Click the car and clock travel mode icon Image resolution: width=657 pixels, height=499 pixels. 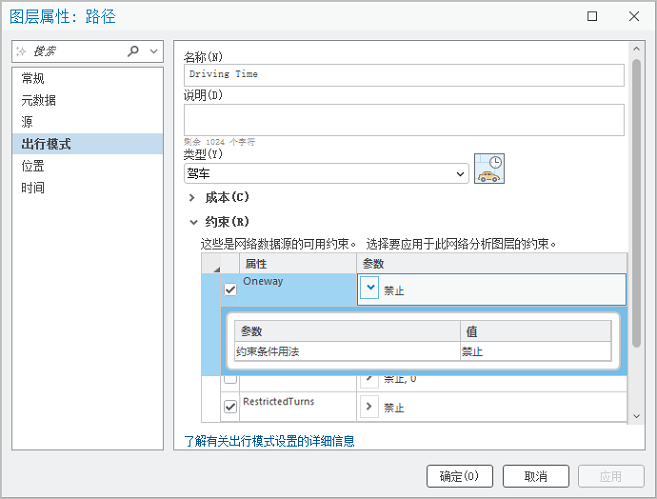tap(489, 168)
